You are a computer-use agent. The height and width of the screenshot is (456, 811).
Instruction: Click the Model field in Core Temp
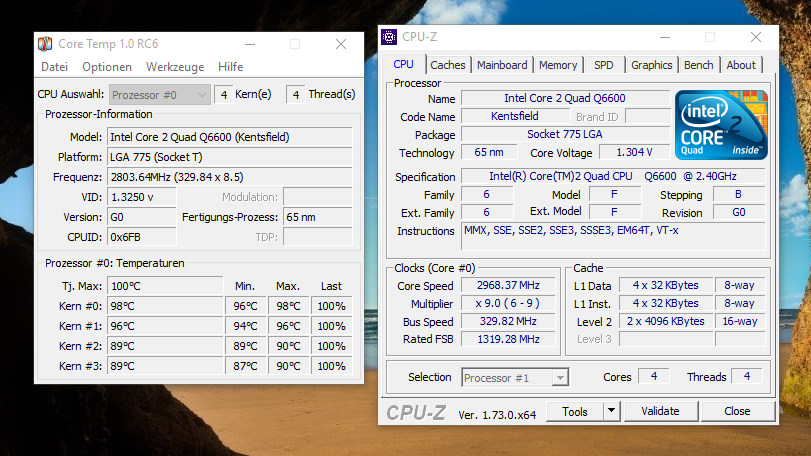coord(230,137)
